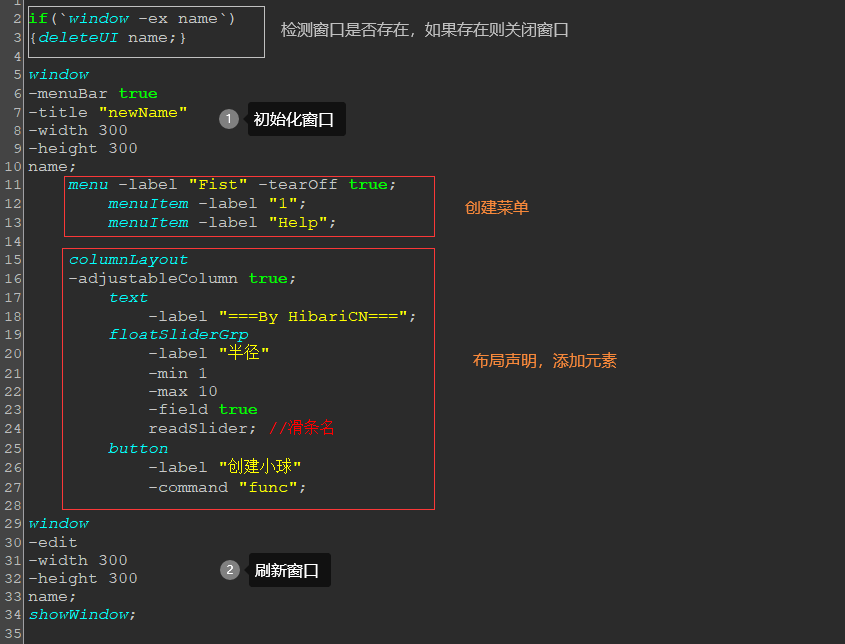The width and height of the screenshot is (845, 644).
Task: Click the "-adjustableColumn true;" line
Action: pos(182,279)
